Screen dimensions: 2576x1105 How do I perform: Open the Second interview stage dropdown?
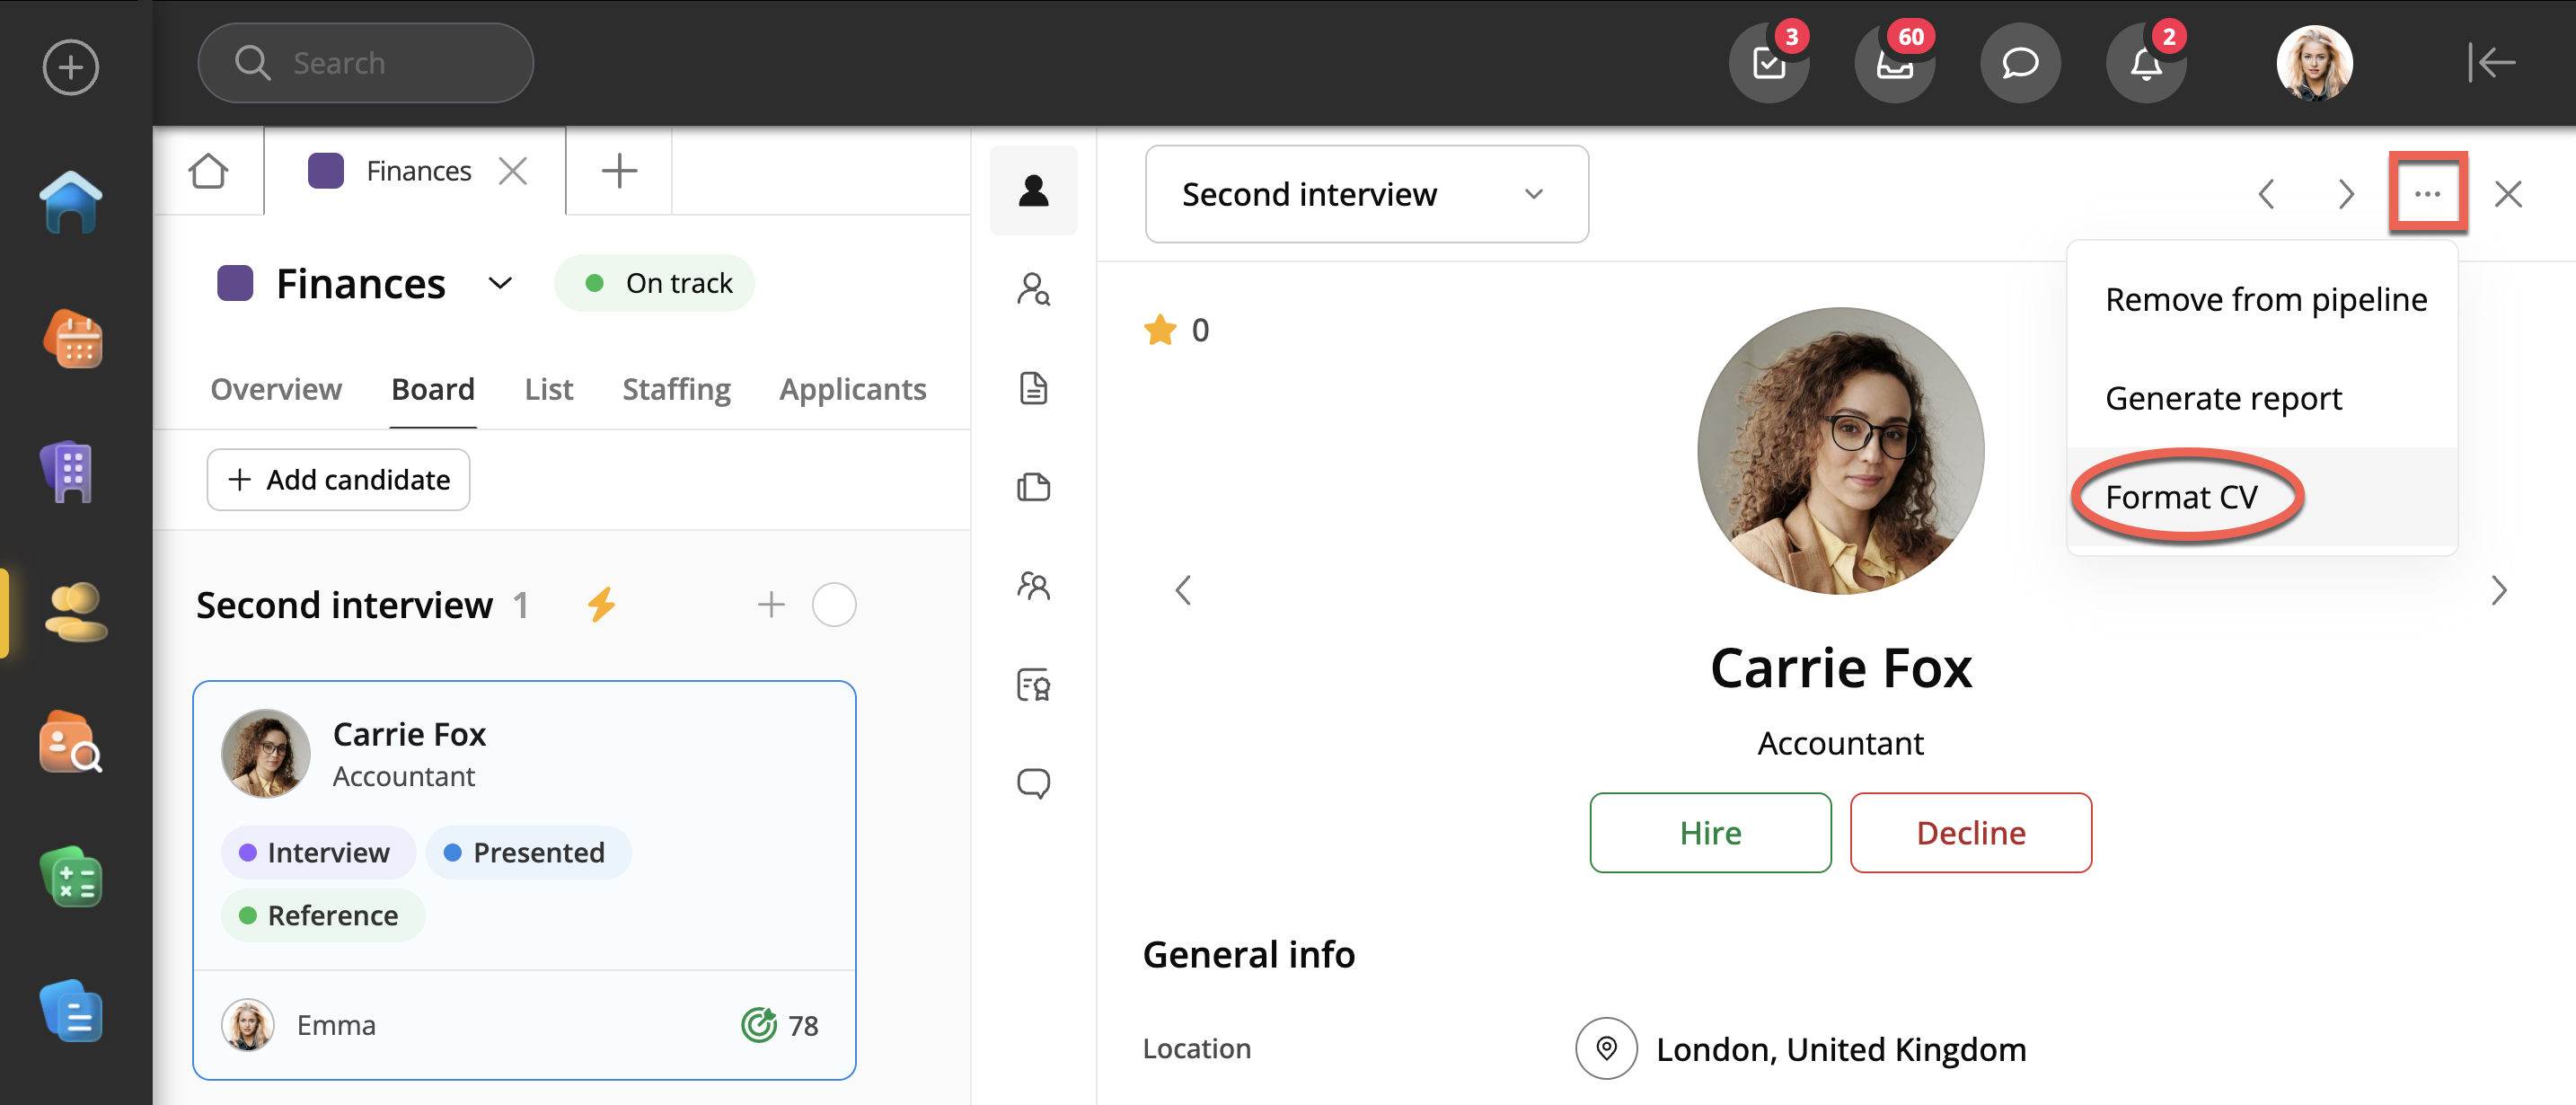pos(1365,194)
